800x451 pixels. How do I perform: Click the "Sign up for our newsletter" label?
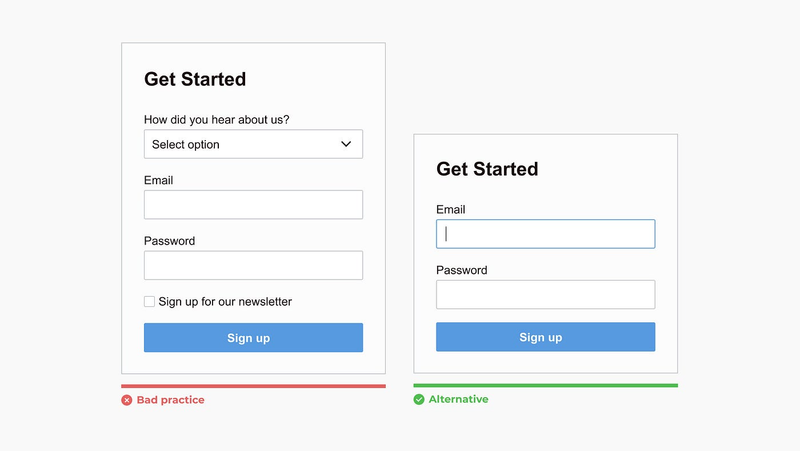(225, 302)
